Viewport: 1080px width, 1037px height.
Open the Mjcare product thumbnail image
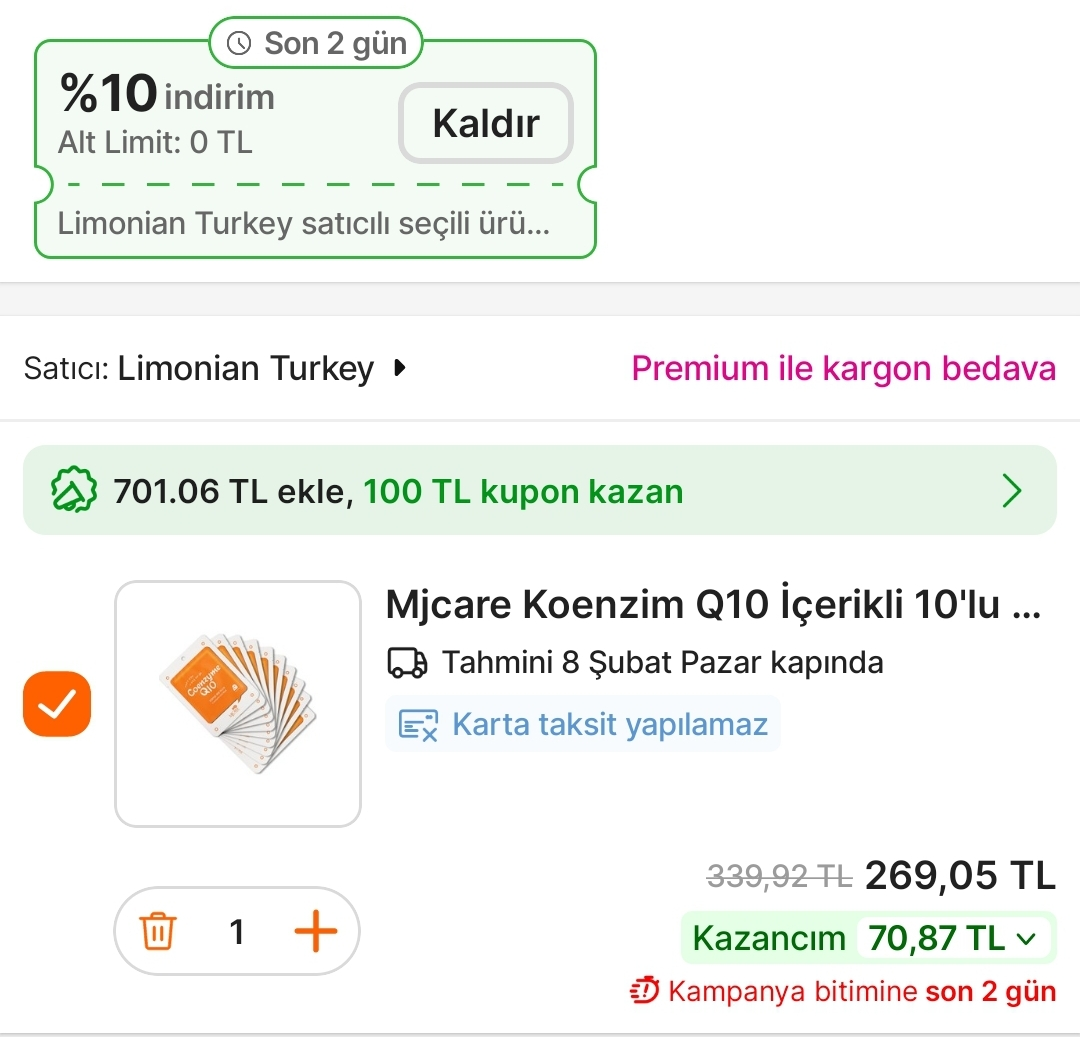238,704
